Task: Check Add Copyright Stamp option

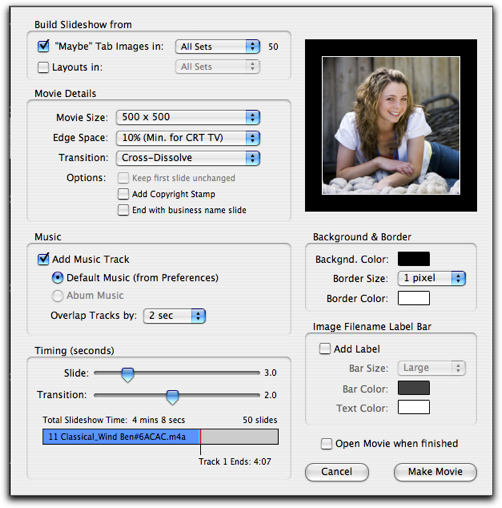Action: [123, 194]
